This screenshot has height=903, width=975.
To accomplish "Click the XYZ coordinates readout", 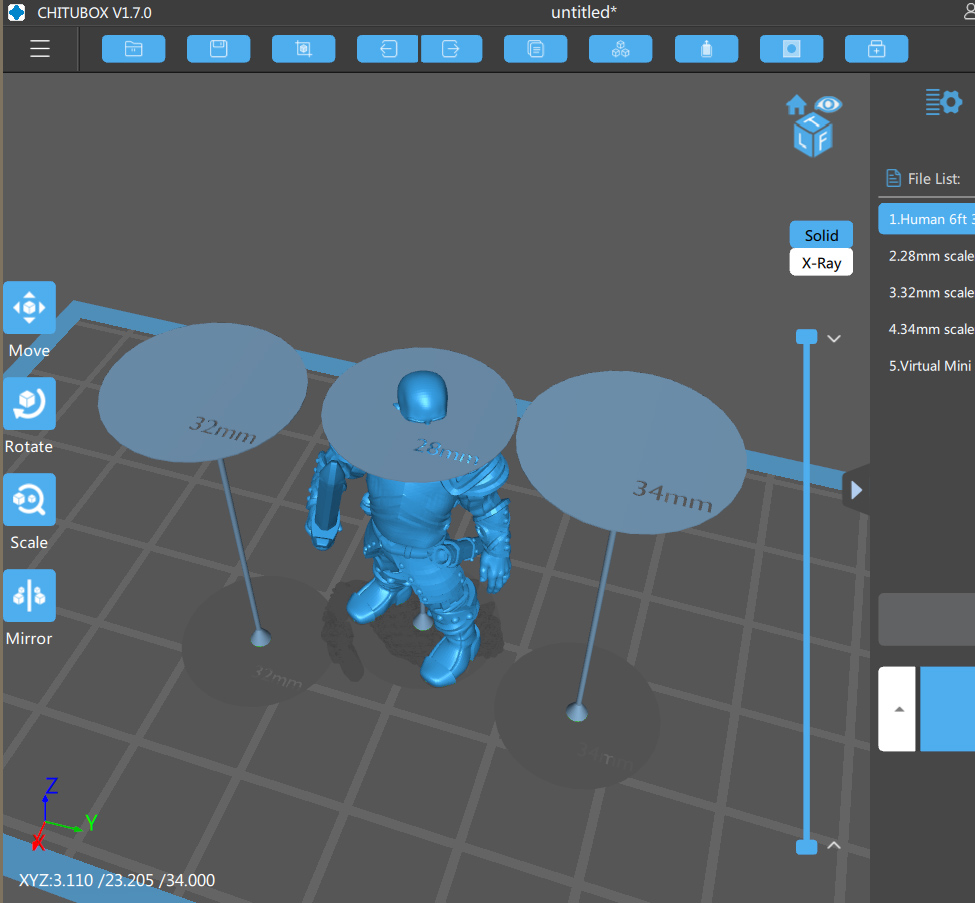I will coord(117,880).
